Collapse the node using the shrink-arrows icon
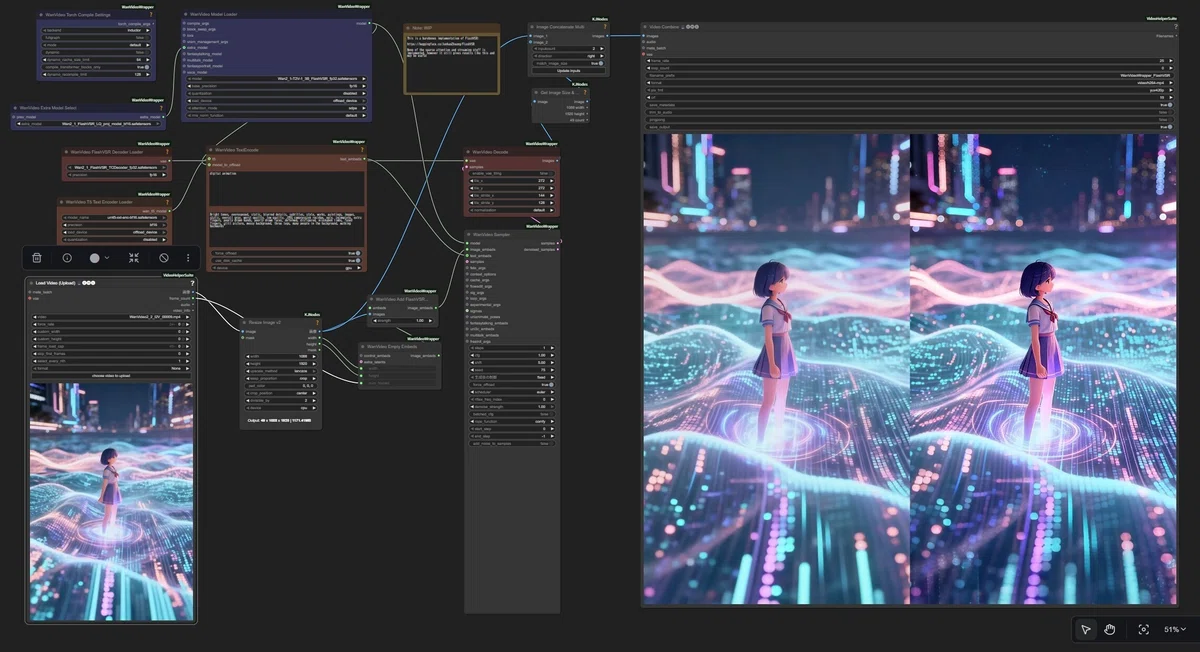 click(x=134, y=257)
